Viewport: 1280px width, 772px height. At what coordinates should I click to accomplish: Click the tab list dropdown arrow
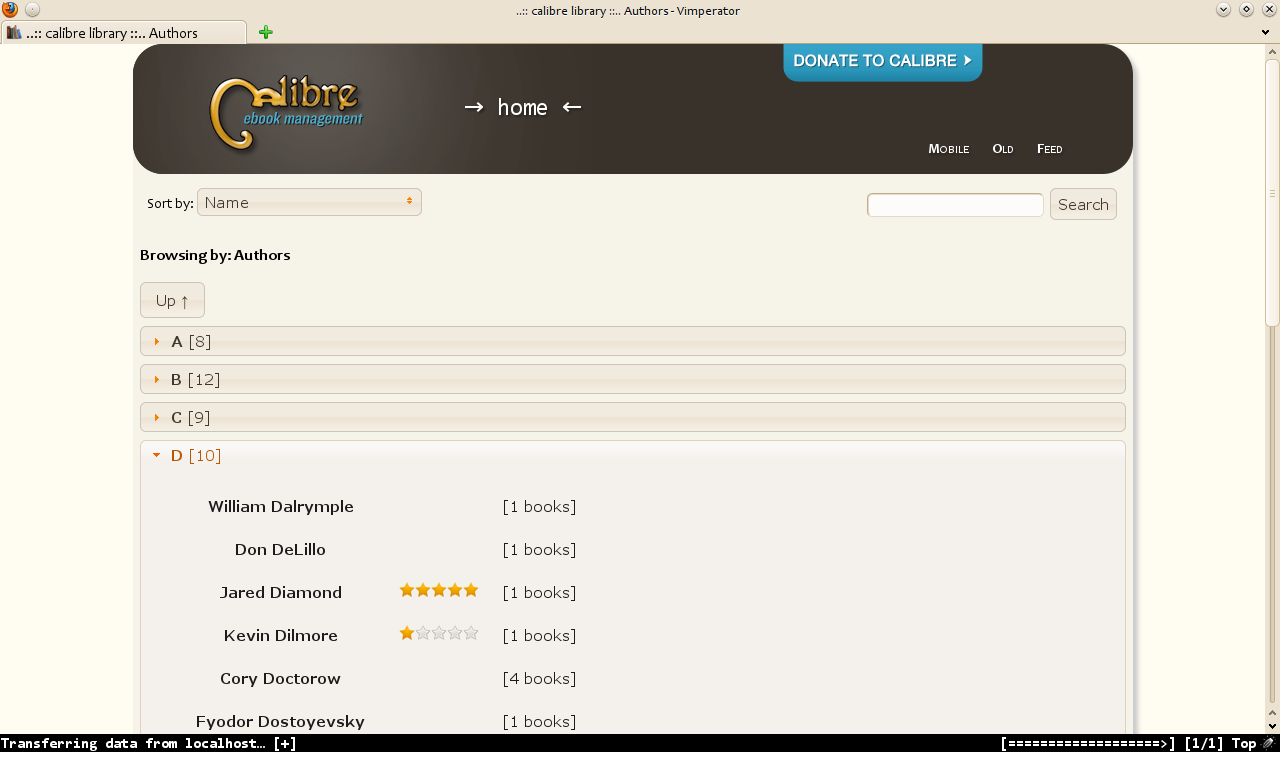point(1266,33)
